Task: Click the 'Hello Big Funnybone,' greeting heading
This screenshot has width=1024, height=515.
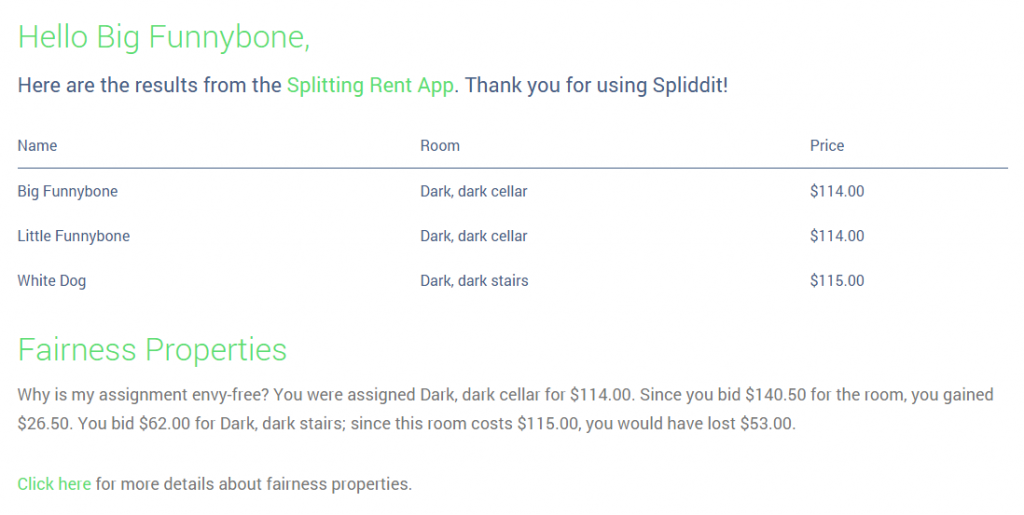Action: point(164,37)
